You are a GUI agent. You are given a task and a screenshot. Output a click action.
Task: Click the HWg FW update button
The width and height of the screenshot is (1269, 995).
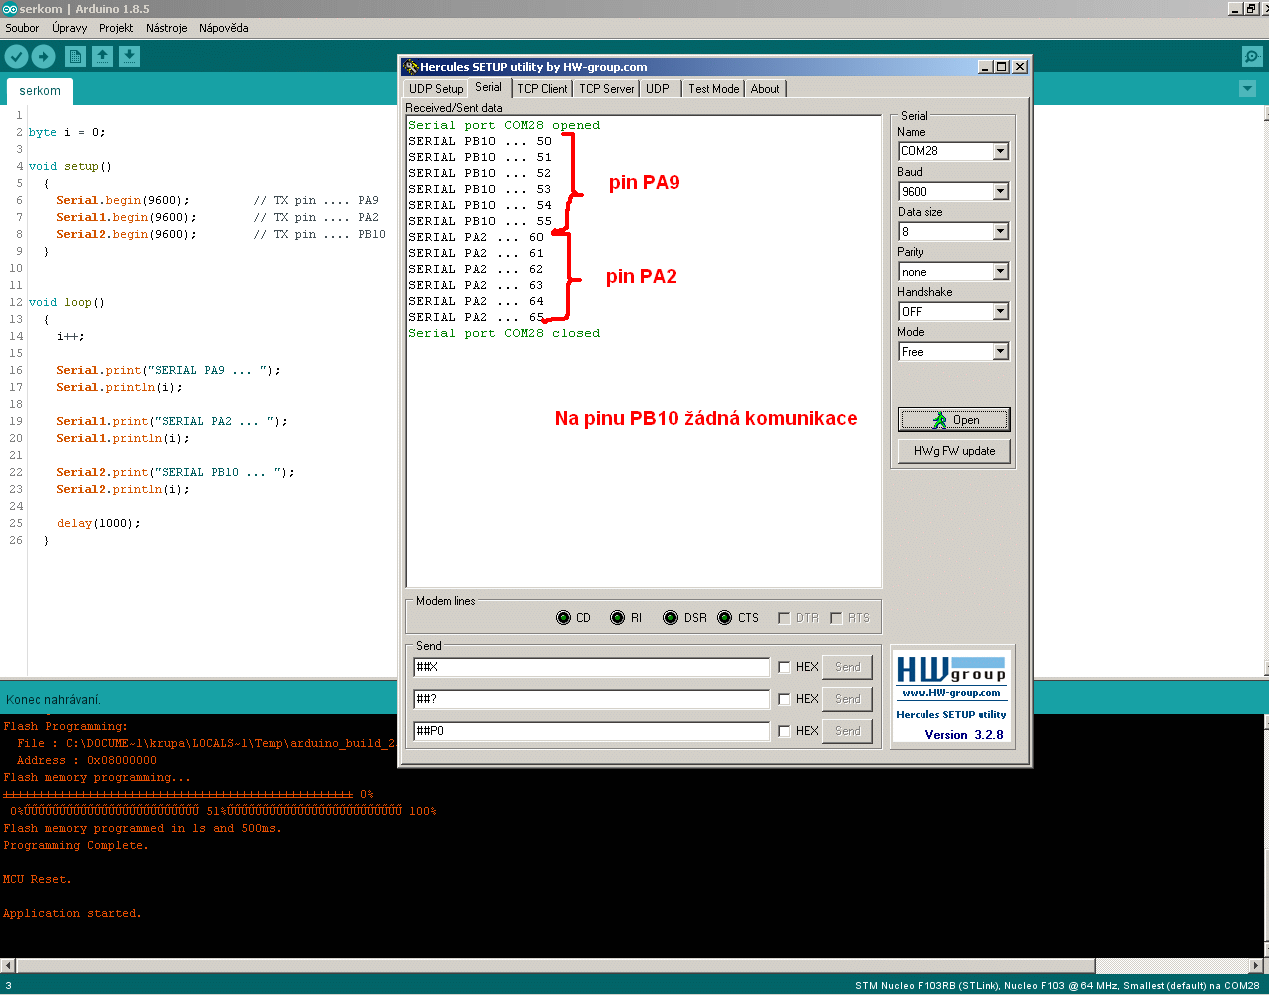click(x=954, y=451)
